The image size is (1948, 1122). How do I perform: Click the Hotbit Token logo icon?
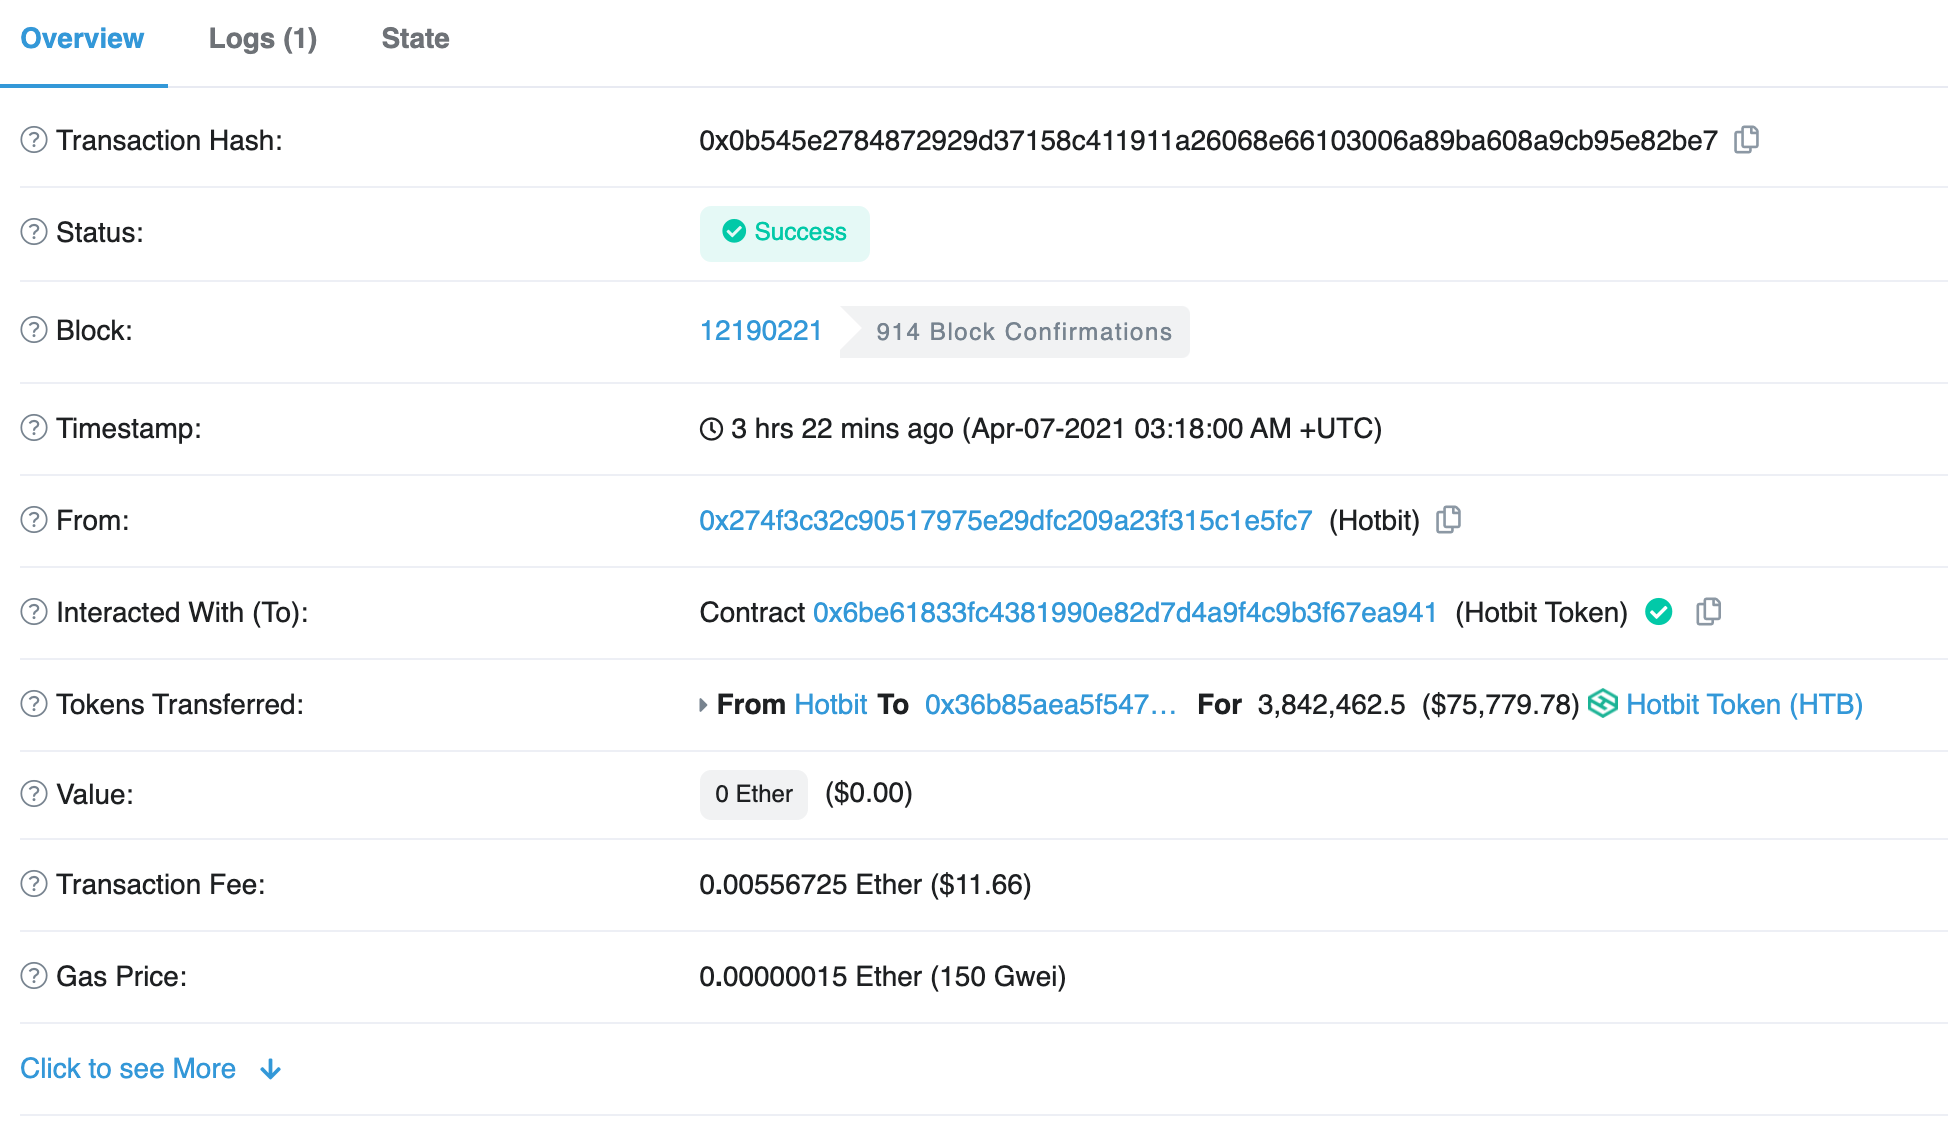(1602, 704)
